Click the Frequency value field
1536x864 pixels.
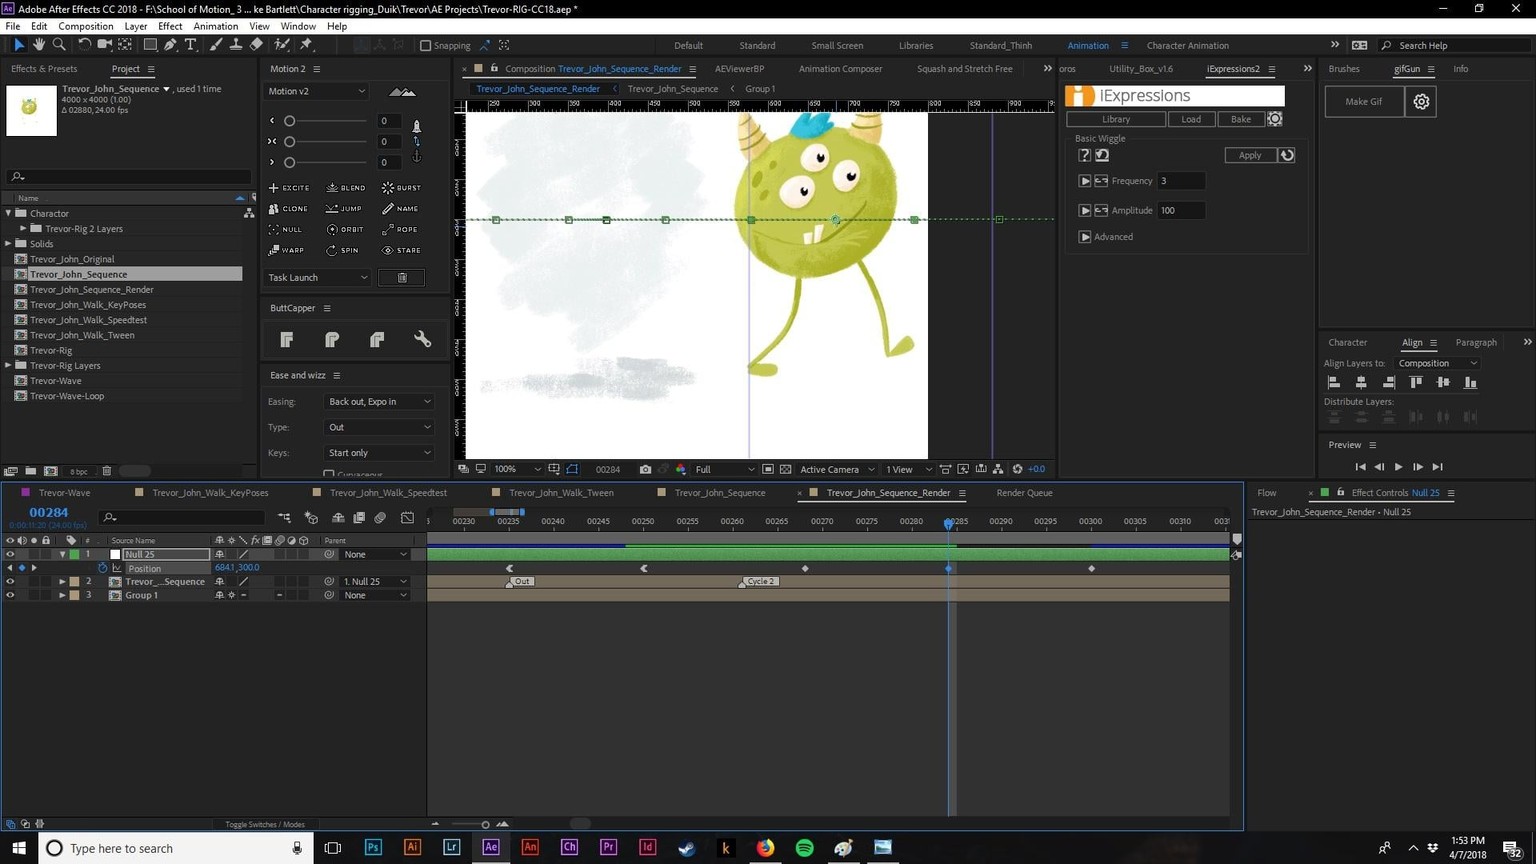tap(1181, 181)
